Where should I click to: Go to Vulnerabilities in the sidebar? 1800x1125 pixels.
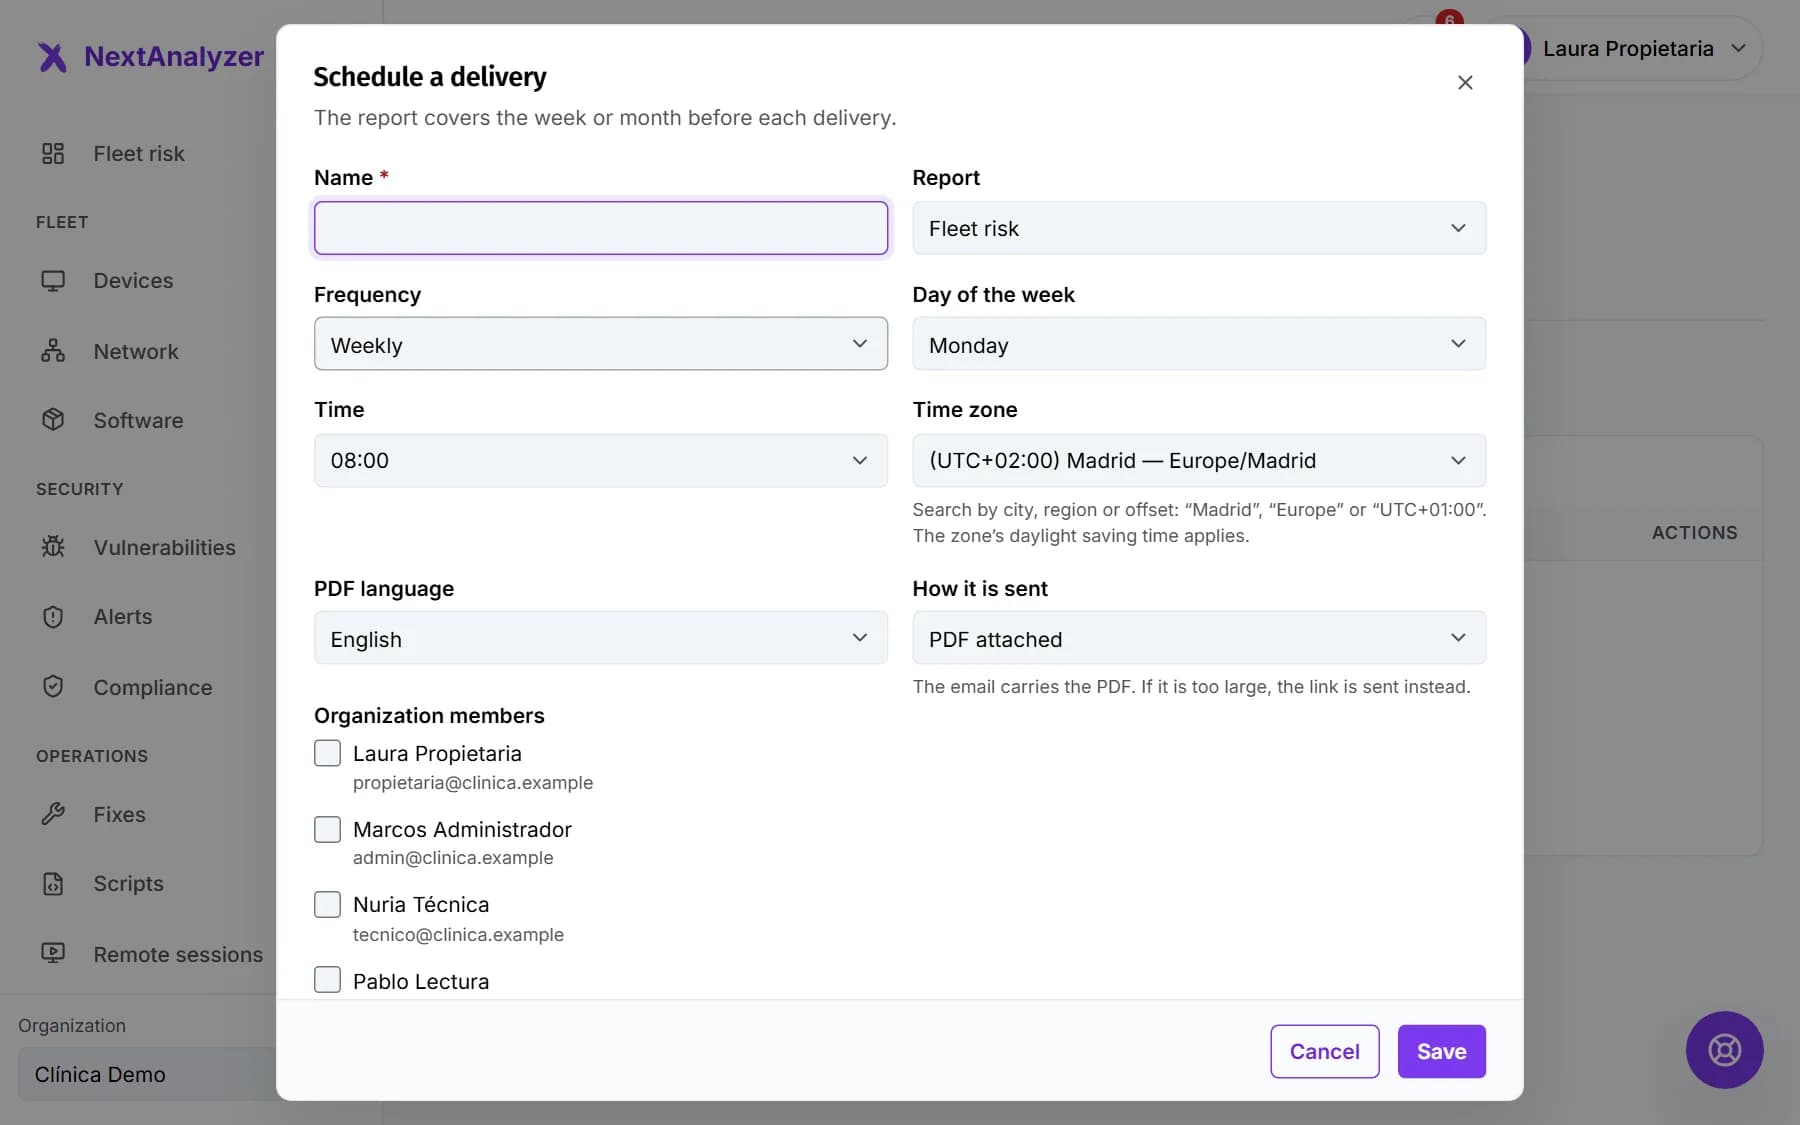pyautogui.click(x=164, y=547)
